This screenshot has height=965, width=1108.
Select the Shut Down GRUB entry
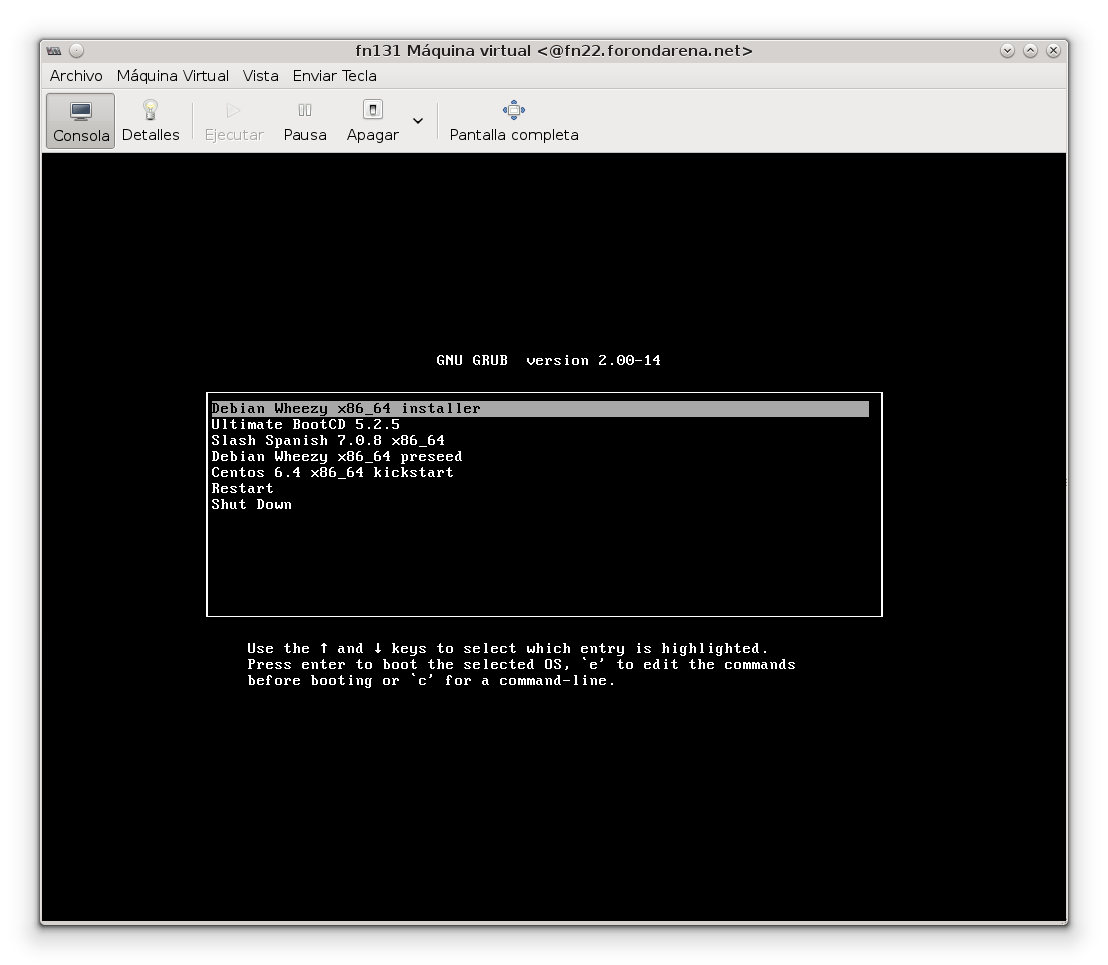click(540, 504)
